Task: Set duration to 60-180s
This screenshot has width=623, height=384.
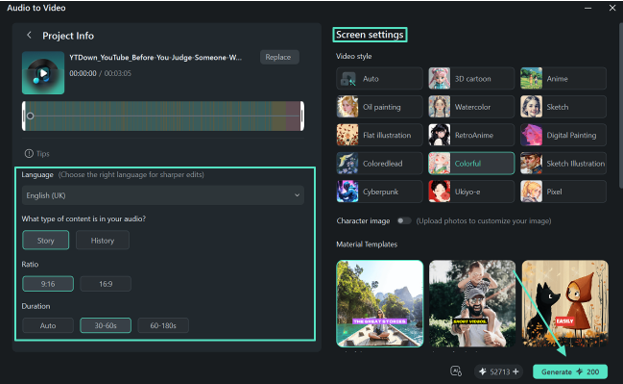Action: (x=163, y=326)
